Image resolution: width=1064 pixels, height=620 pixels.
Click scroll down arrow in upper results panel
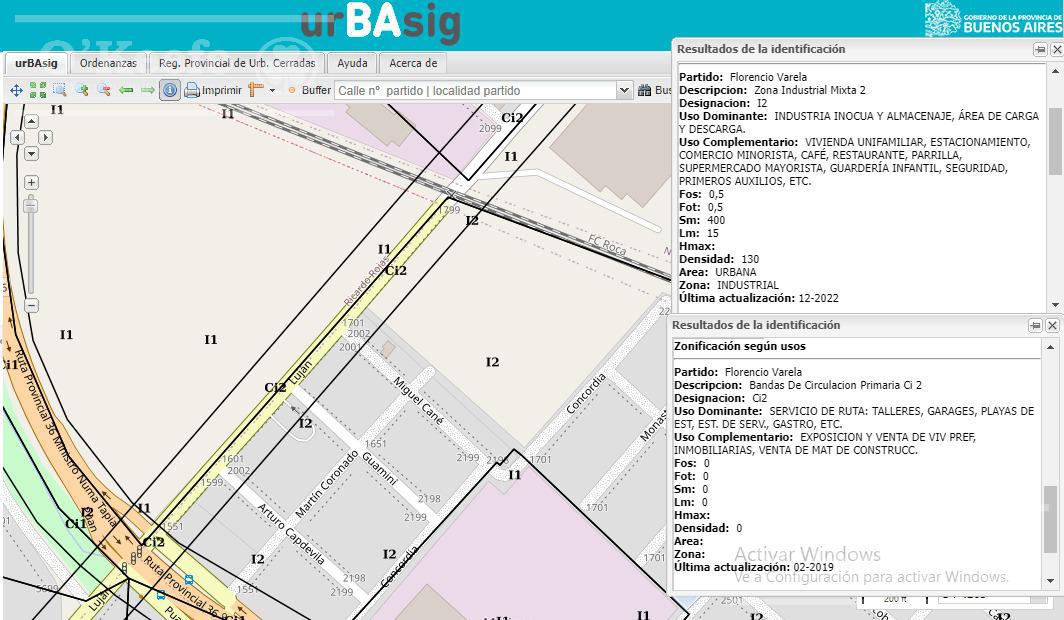[1055, 305]
